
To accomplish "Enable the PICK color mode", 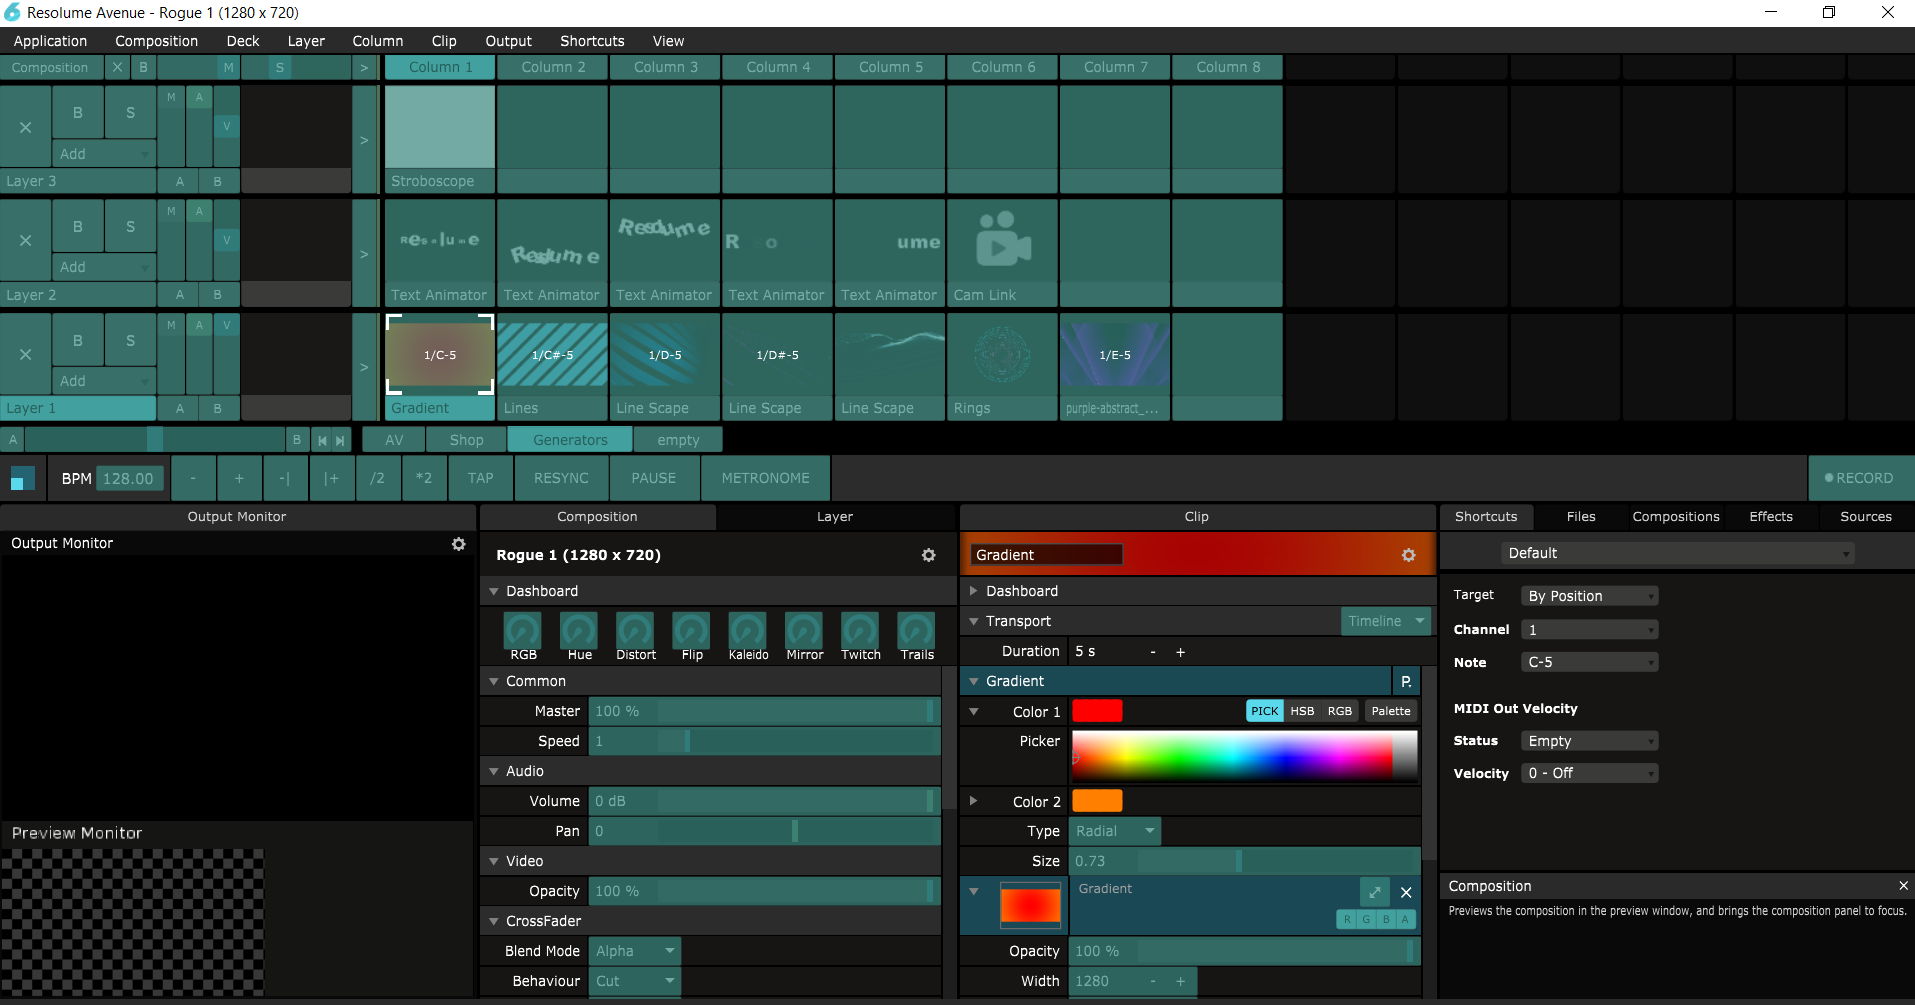I will pos(1264,711).
